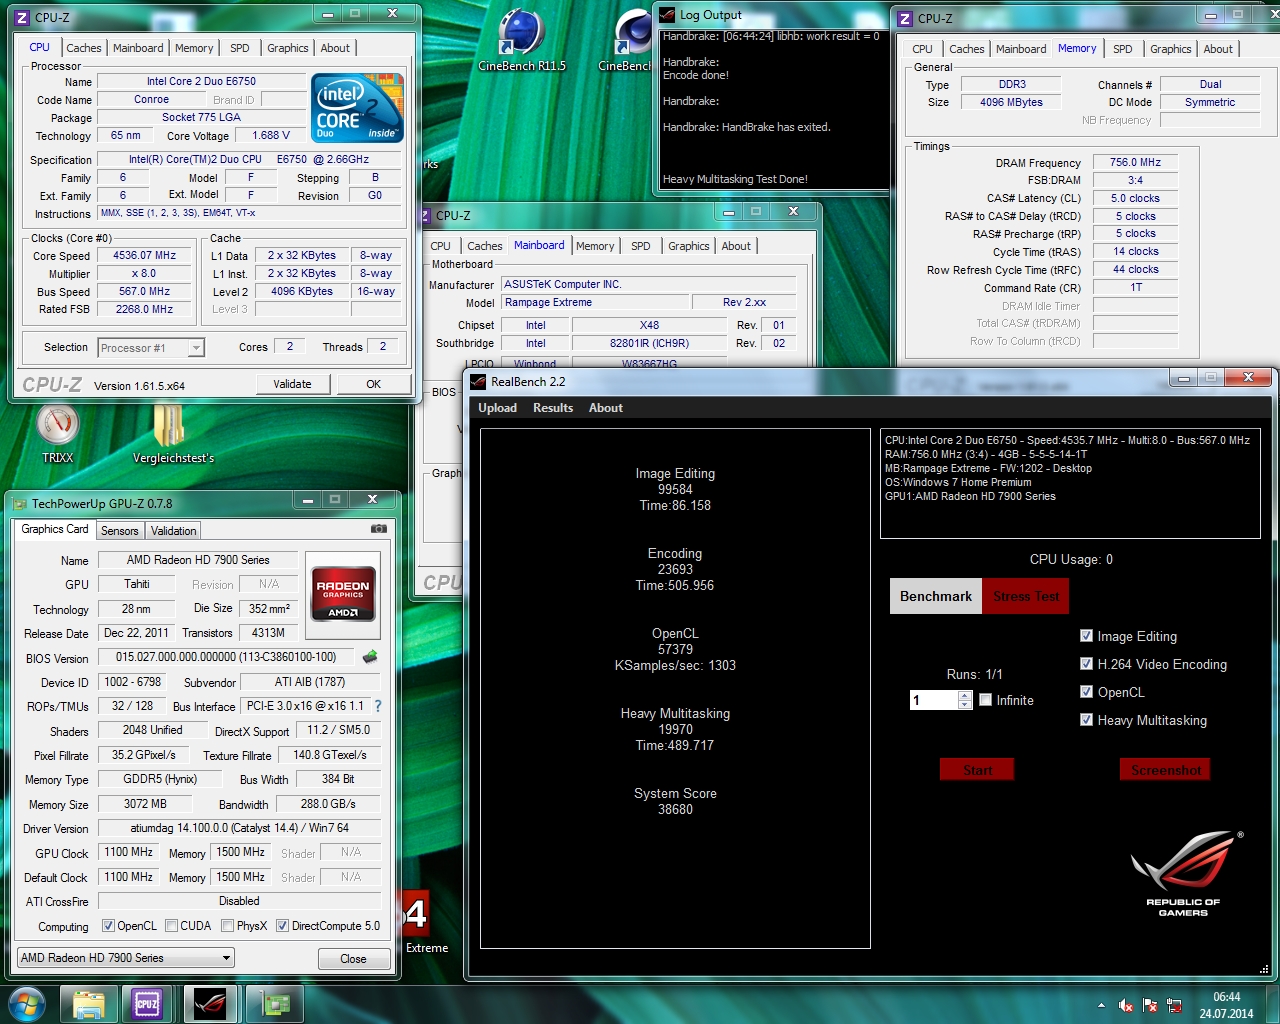Click the GPU-Z screenshot camera icon
This screenshot has height=1024, width=1280.
pos(379,529)
